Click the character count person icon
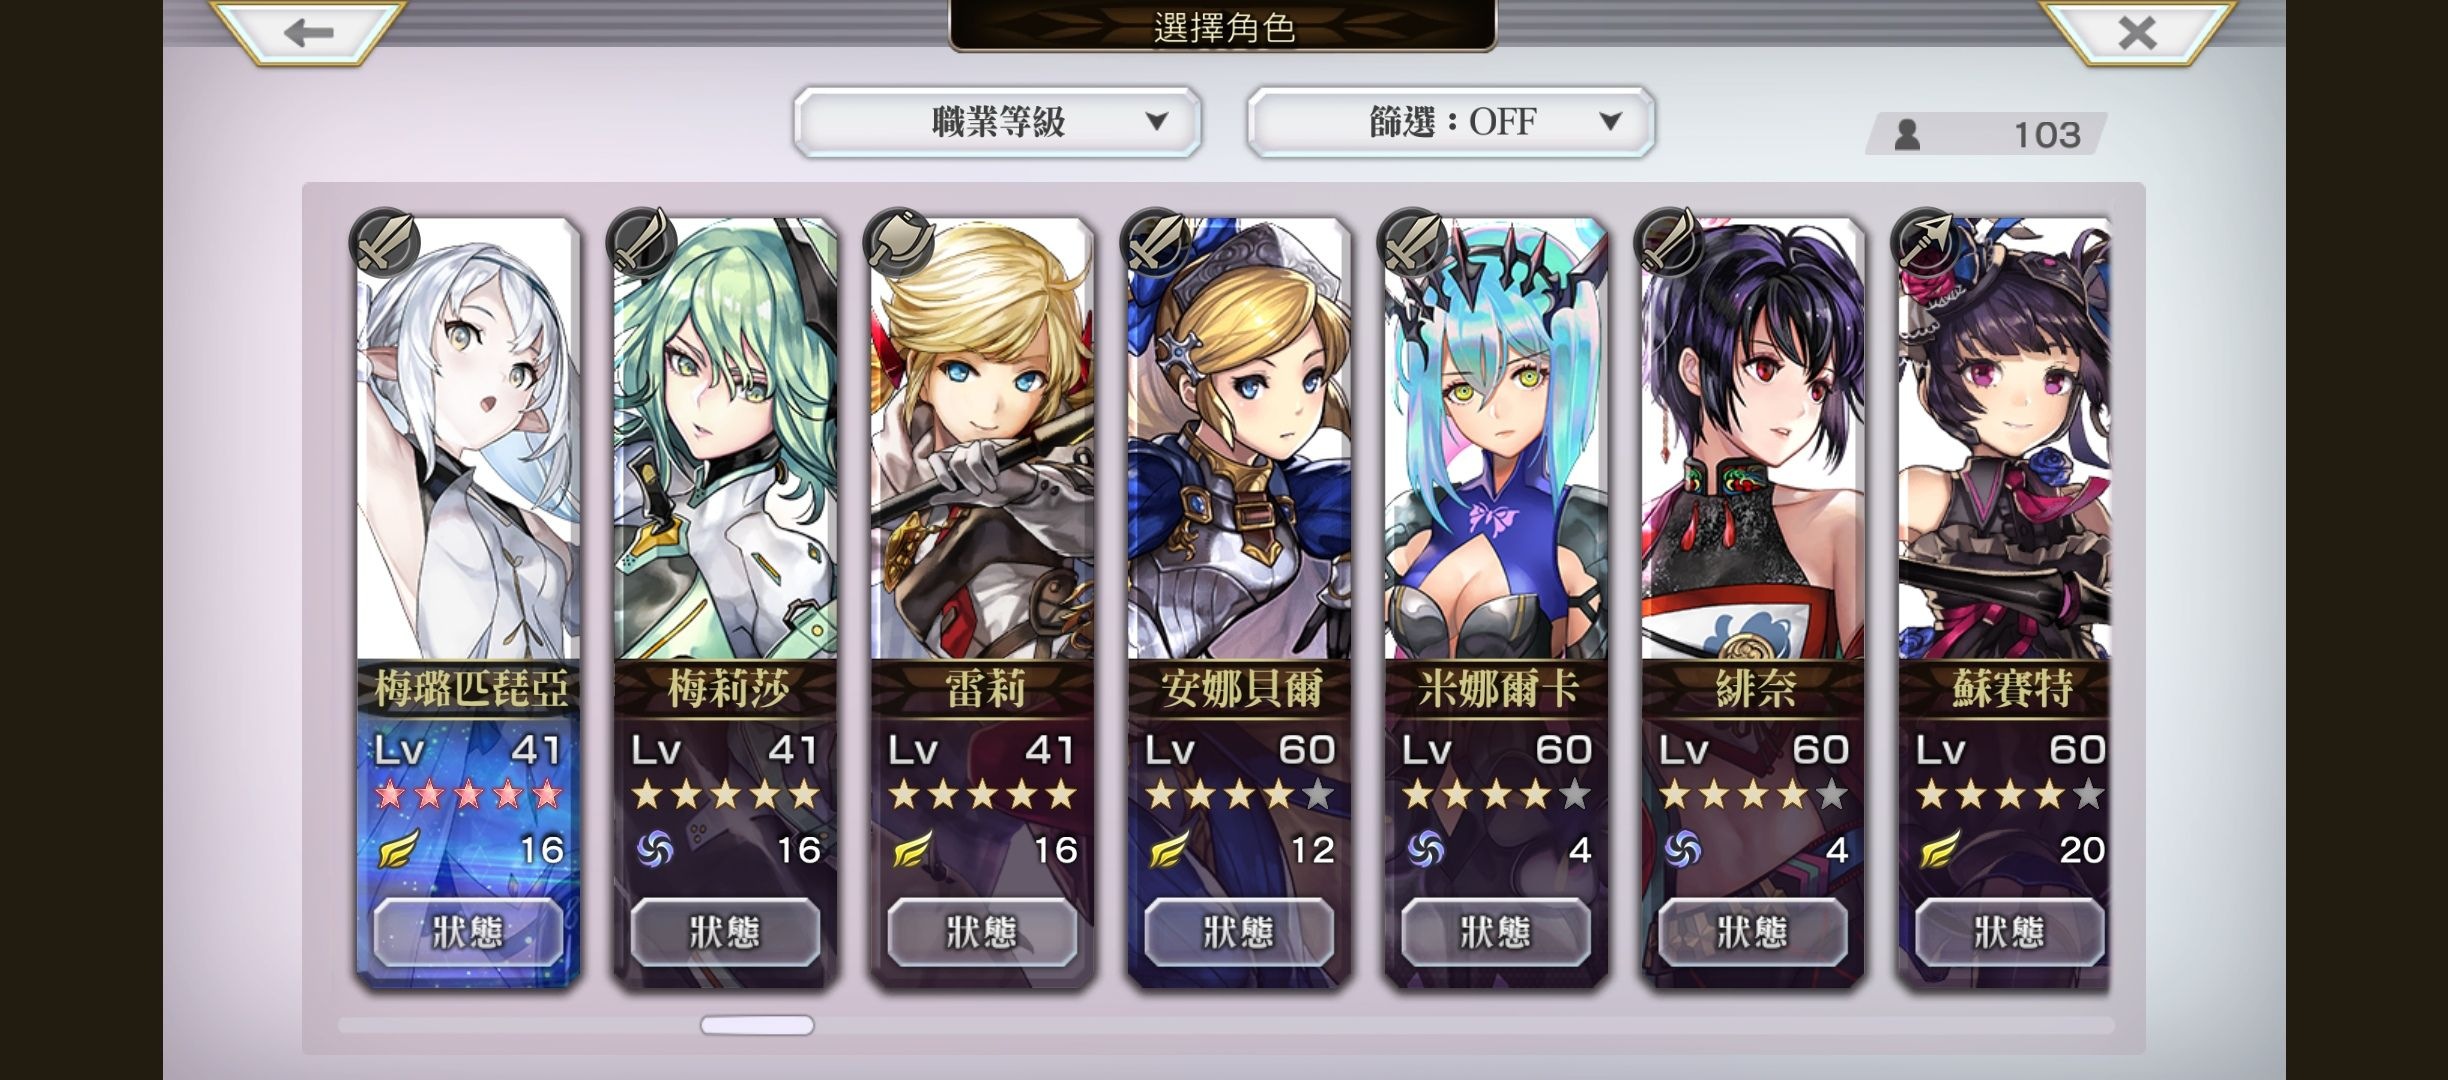This screenshot has height=1080, width=2448. pyautogui.click(x=1907, y=134)
